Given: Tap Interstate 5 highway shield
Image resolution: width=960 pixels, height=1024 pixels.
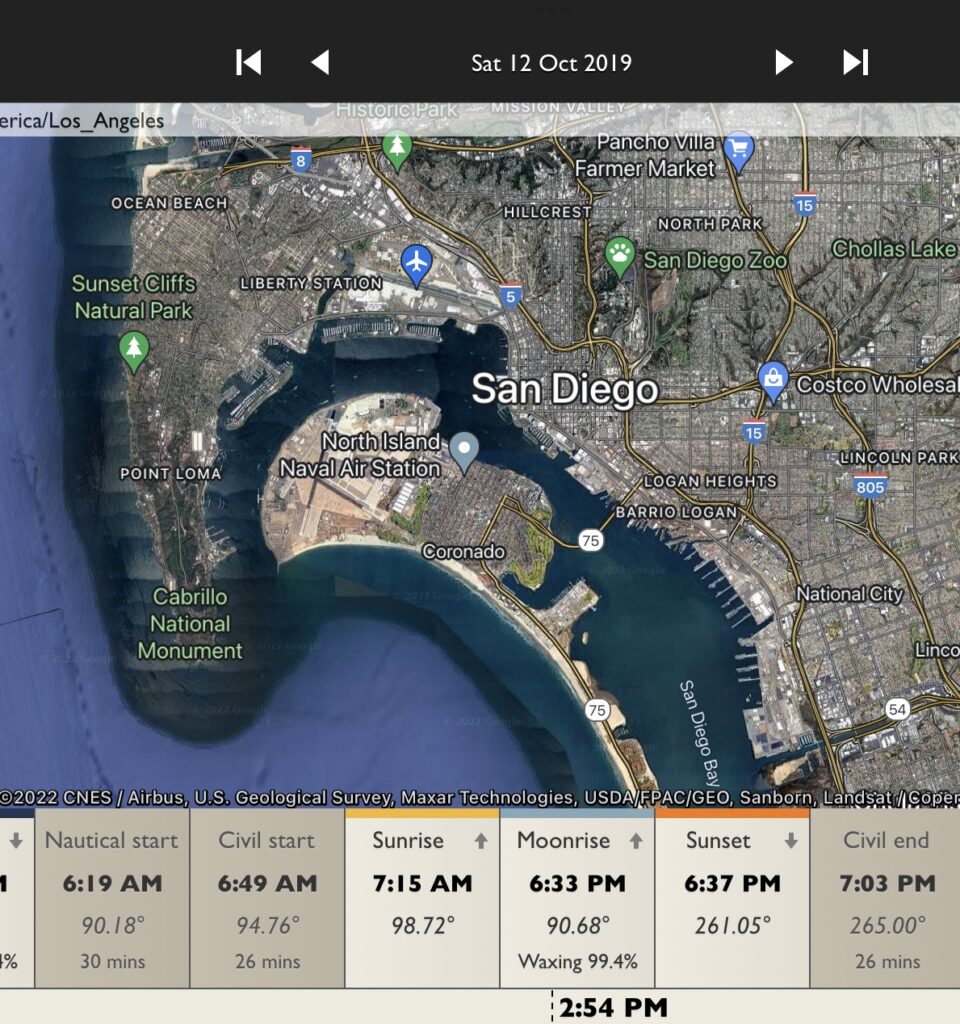Looking at the screenshot, I should click(x=511, y=296).
